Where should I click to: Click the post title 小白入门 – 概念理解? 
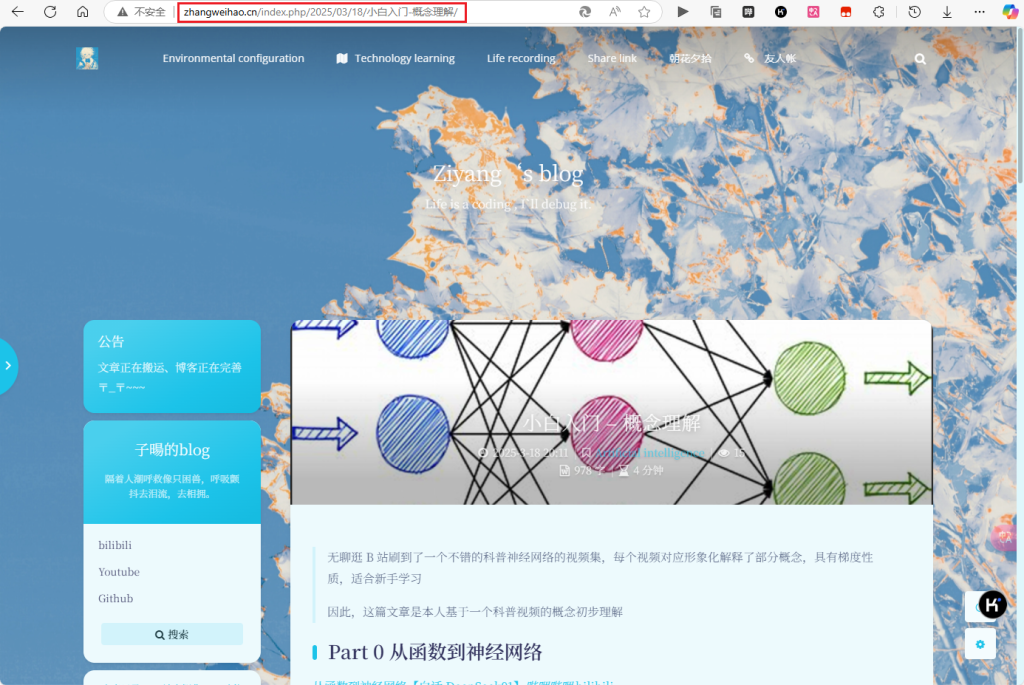(611, 423)
